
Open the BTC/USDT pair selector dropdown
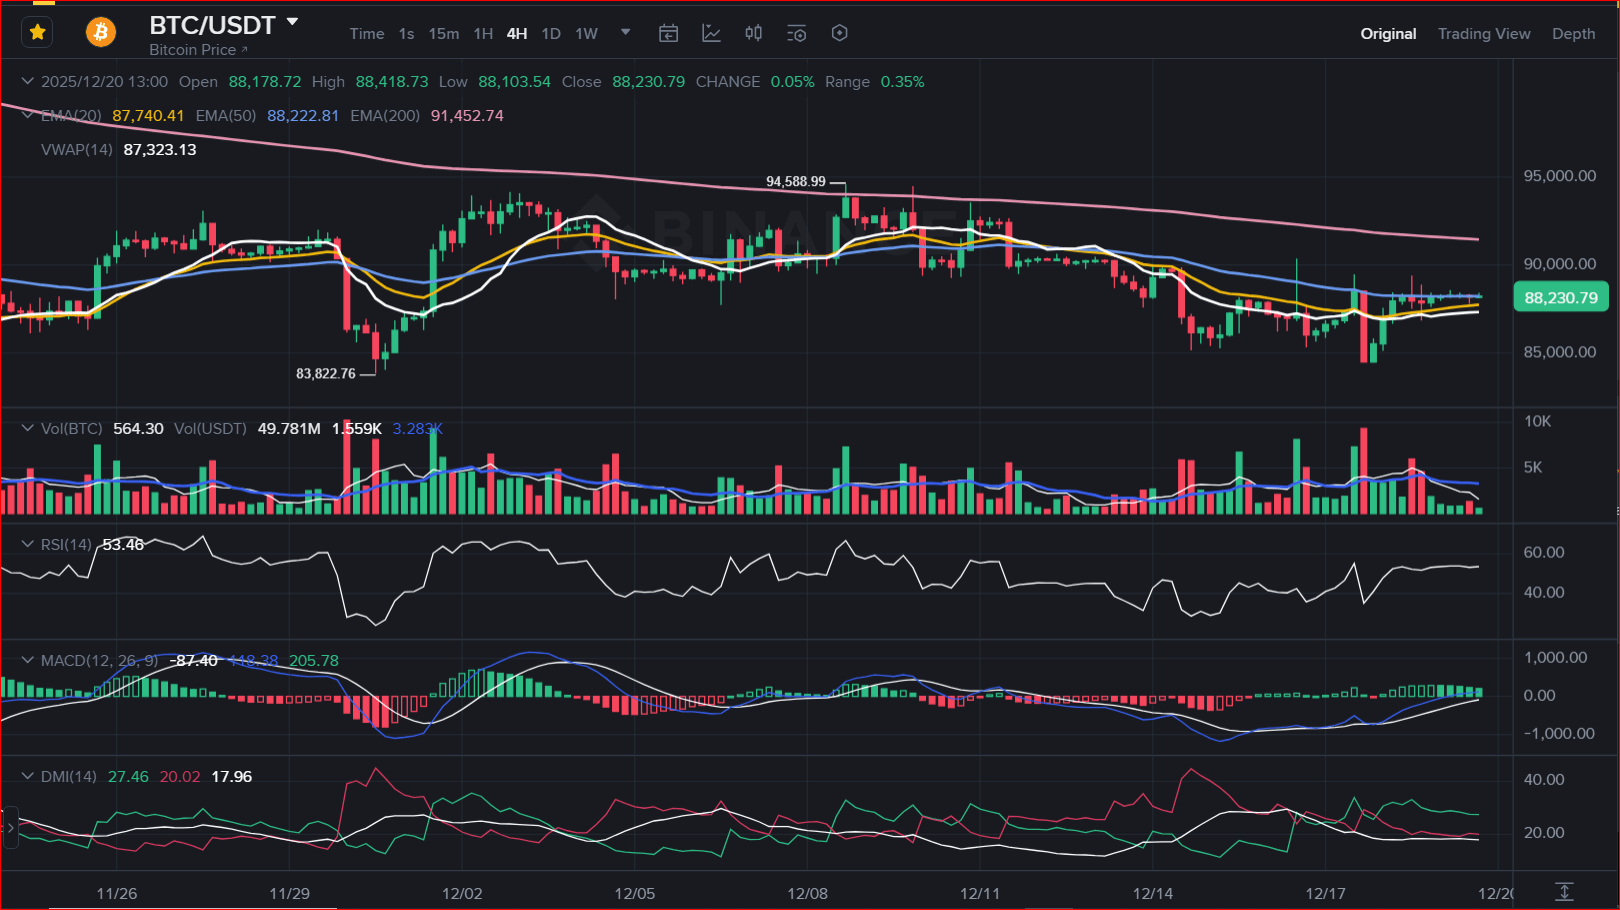pyautogui.click(x=292, y=22)
